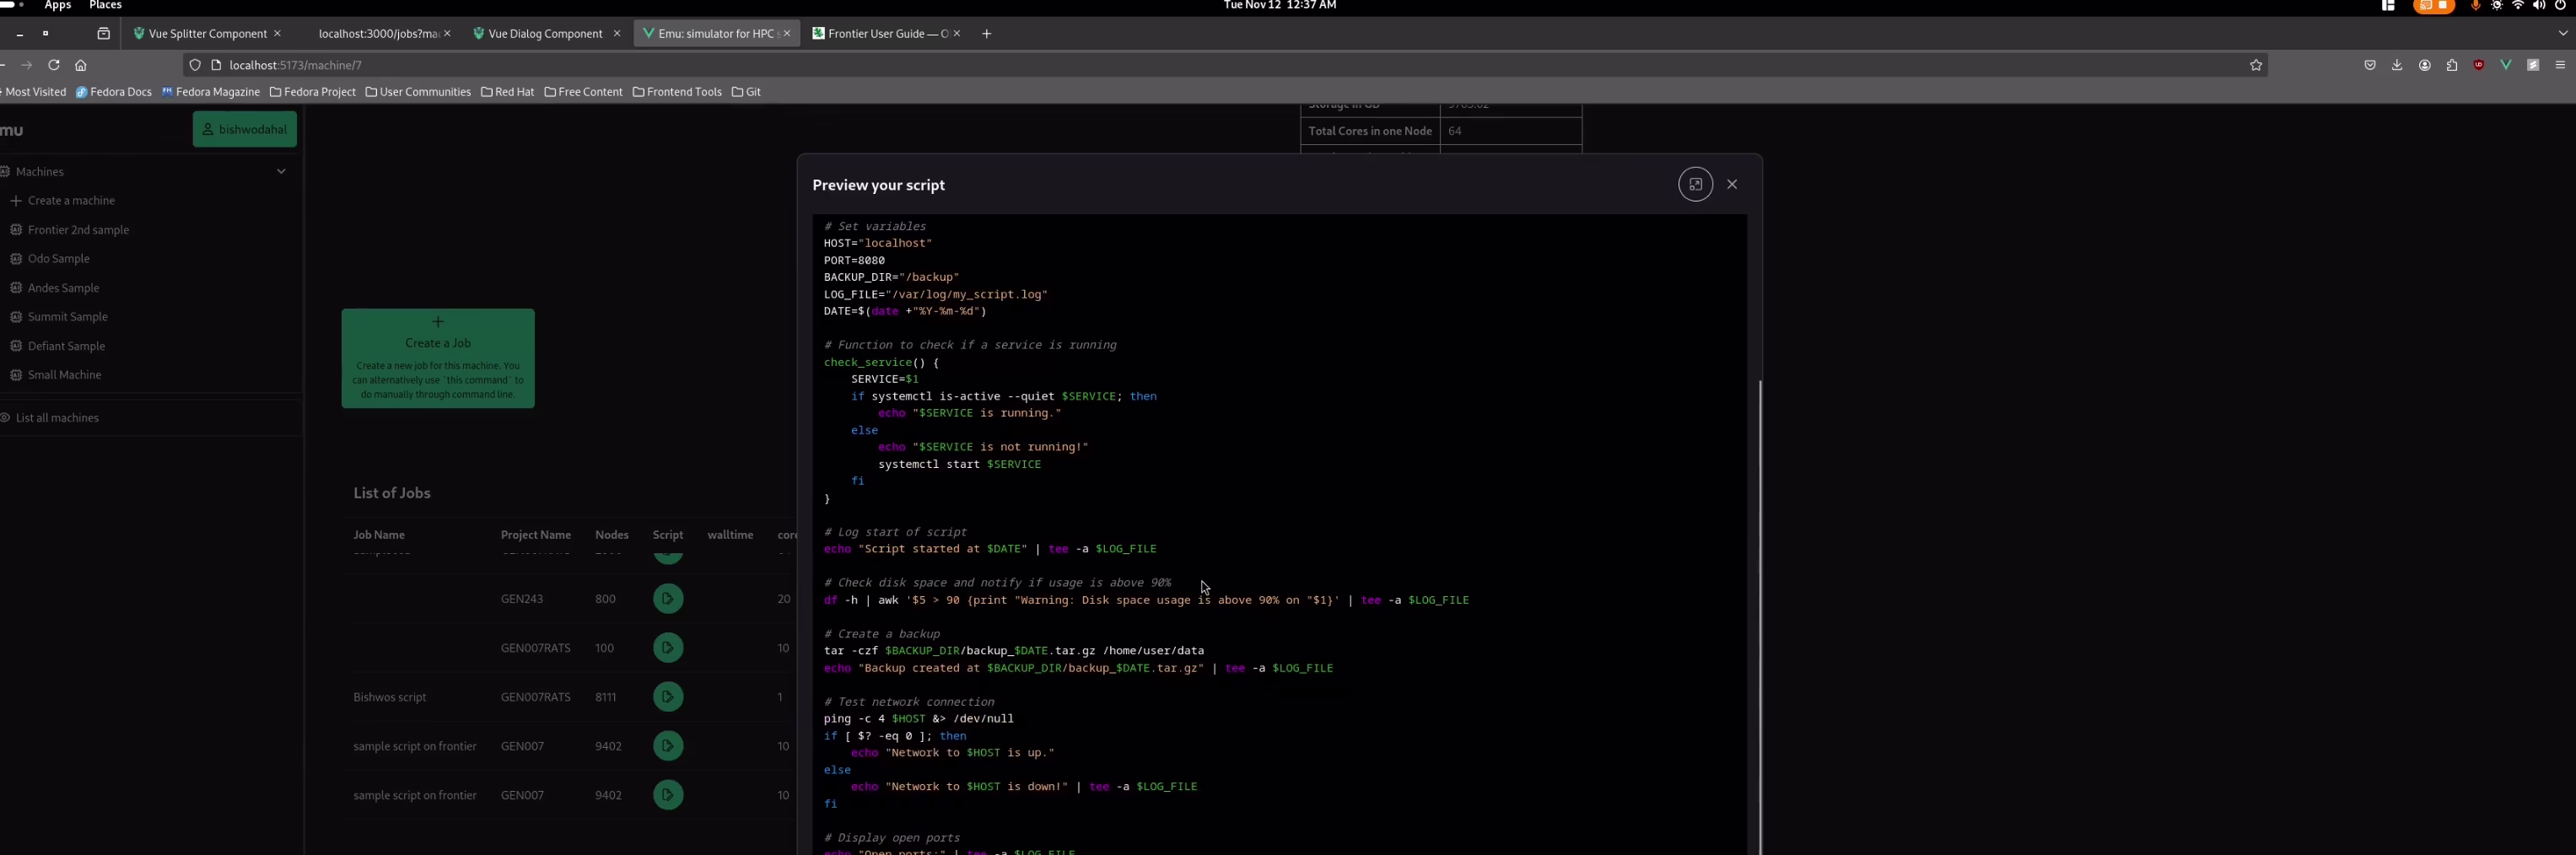2576x855 pixels.
Task: Select the Machines icon in the sidebar
Action: (5, 171)
